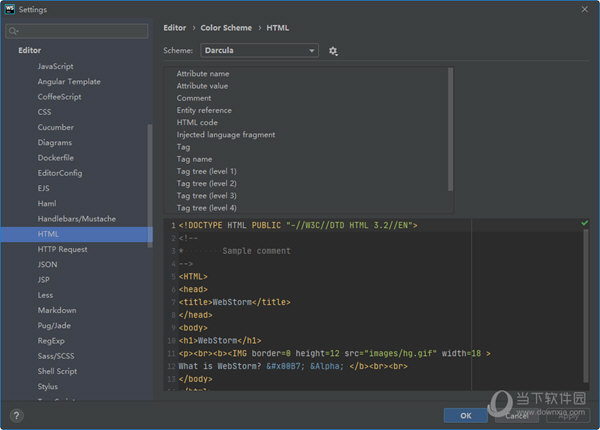Screen dimensions: 600x430
Task: Close the Settings dialog
Action: pos(584,9)
